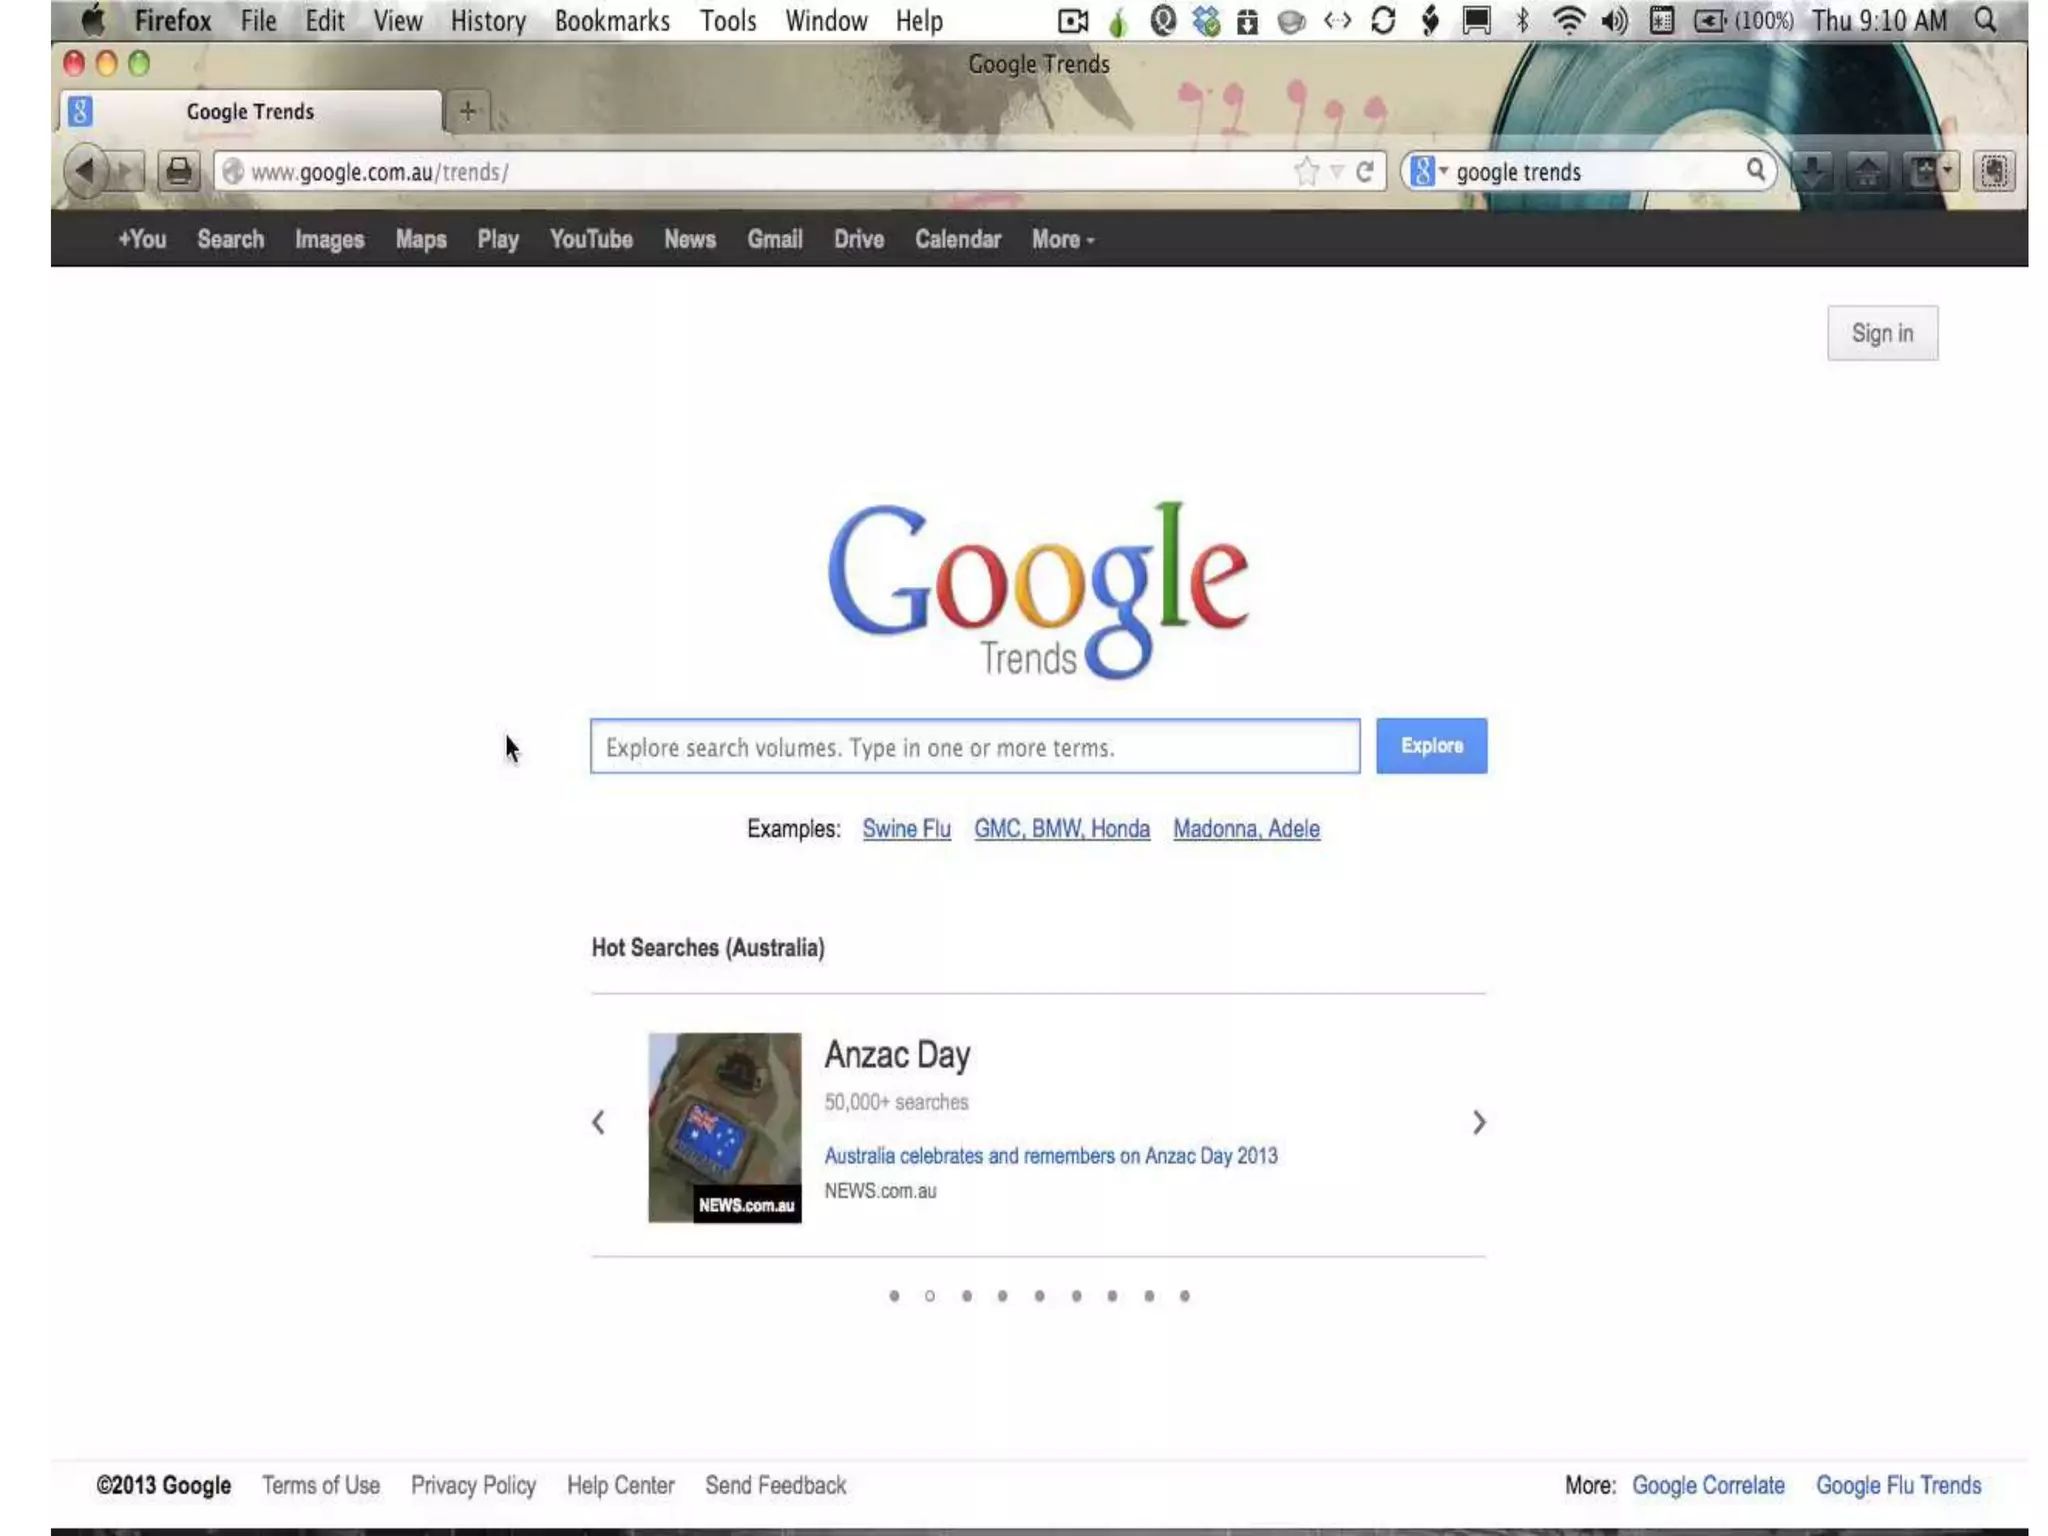This screenshot has width=2048, height=1536.
Task: Select the last carousel pagination dot
Action: (x=1185, y=1296)
